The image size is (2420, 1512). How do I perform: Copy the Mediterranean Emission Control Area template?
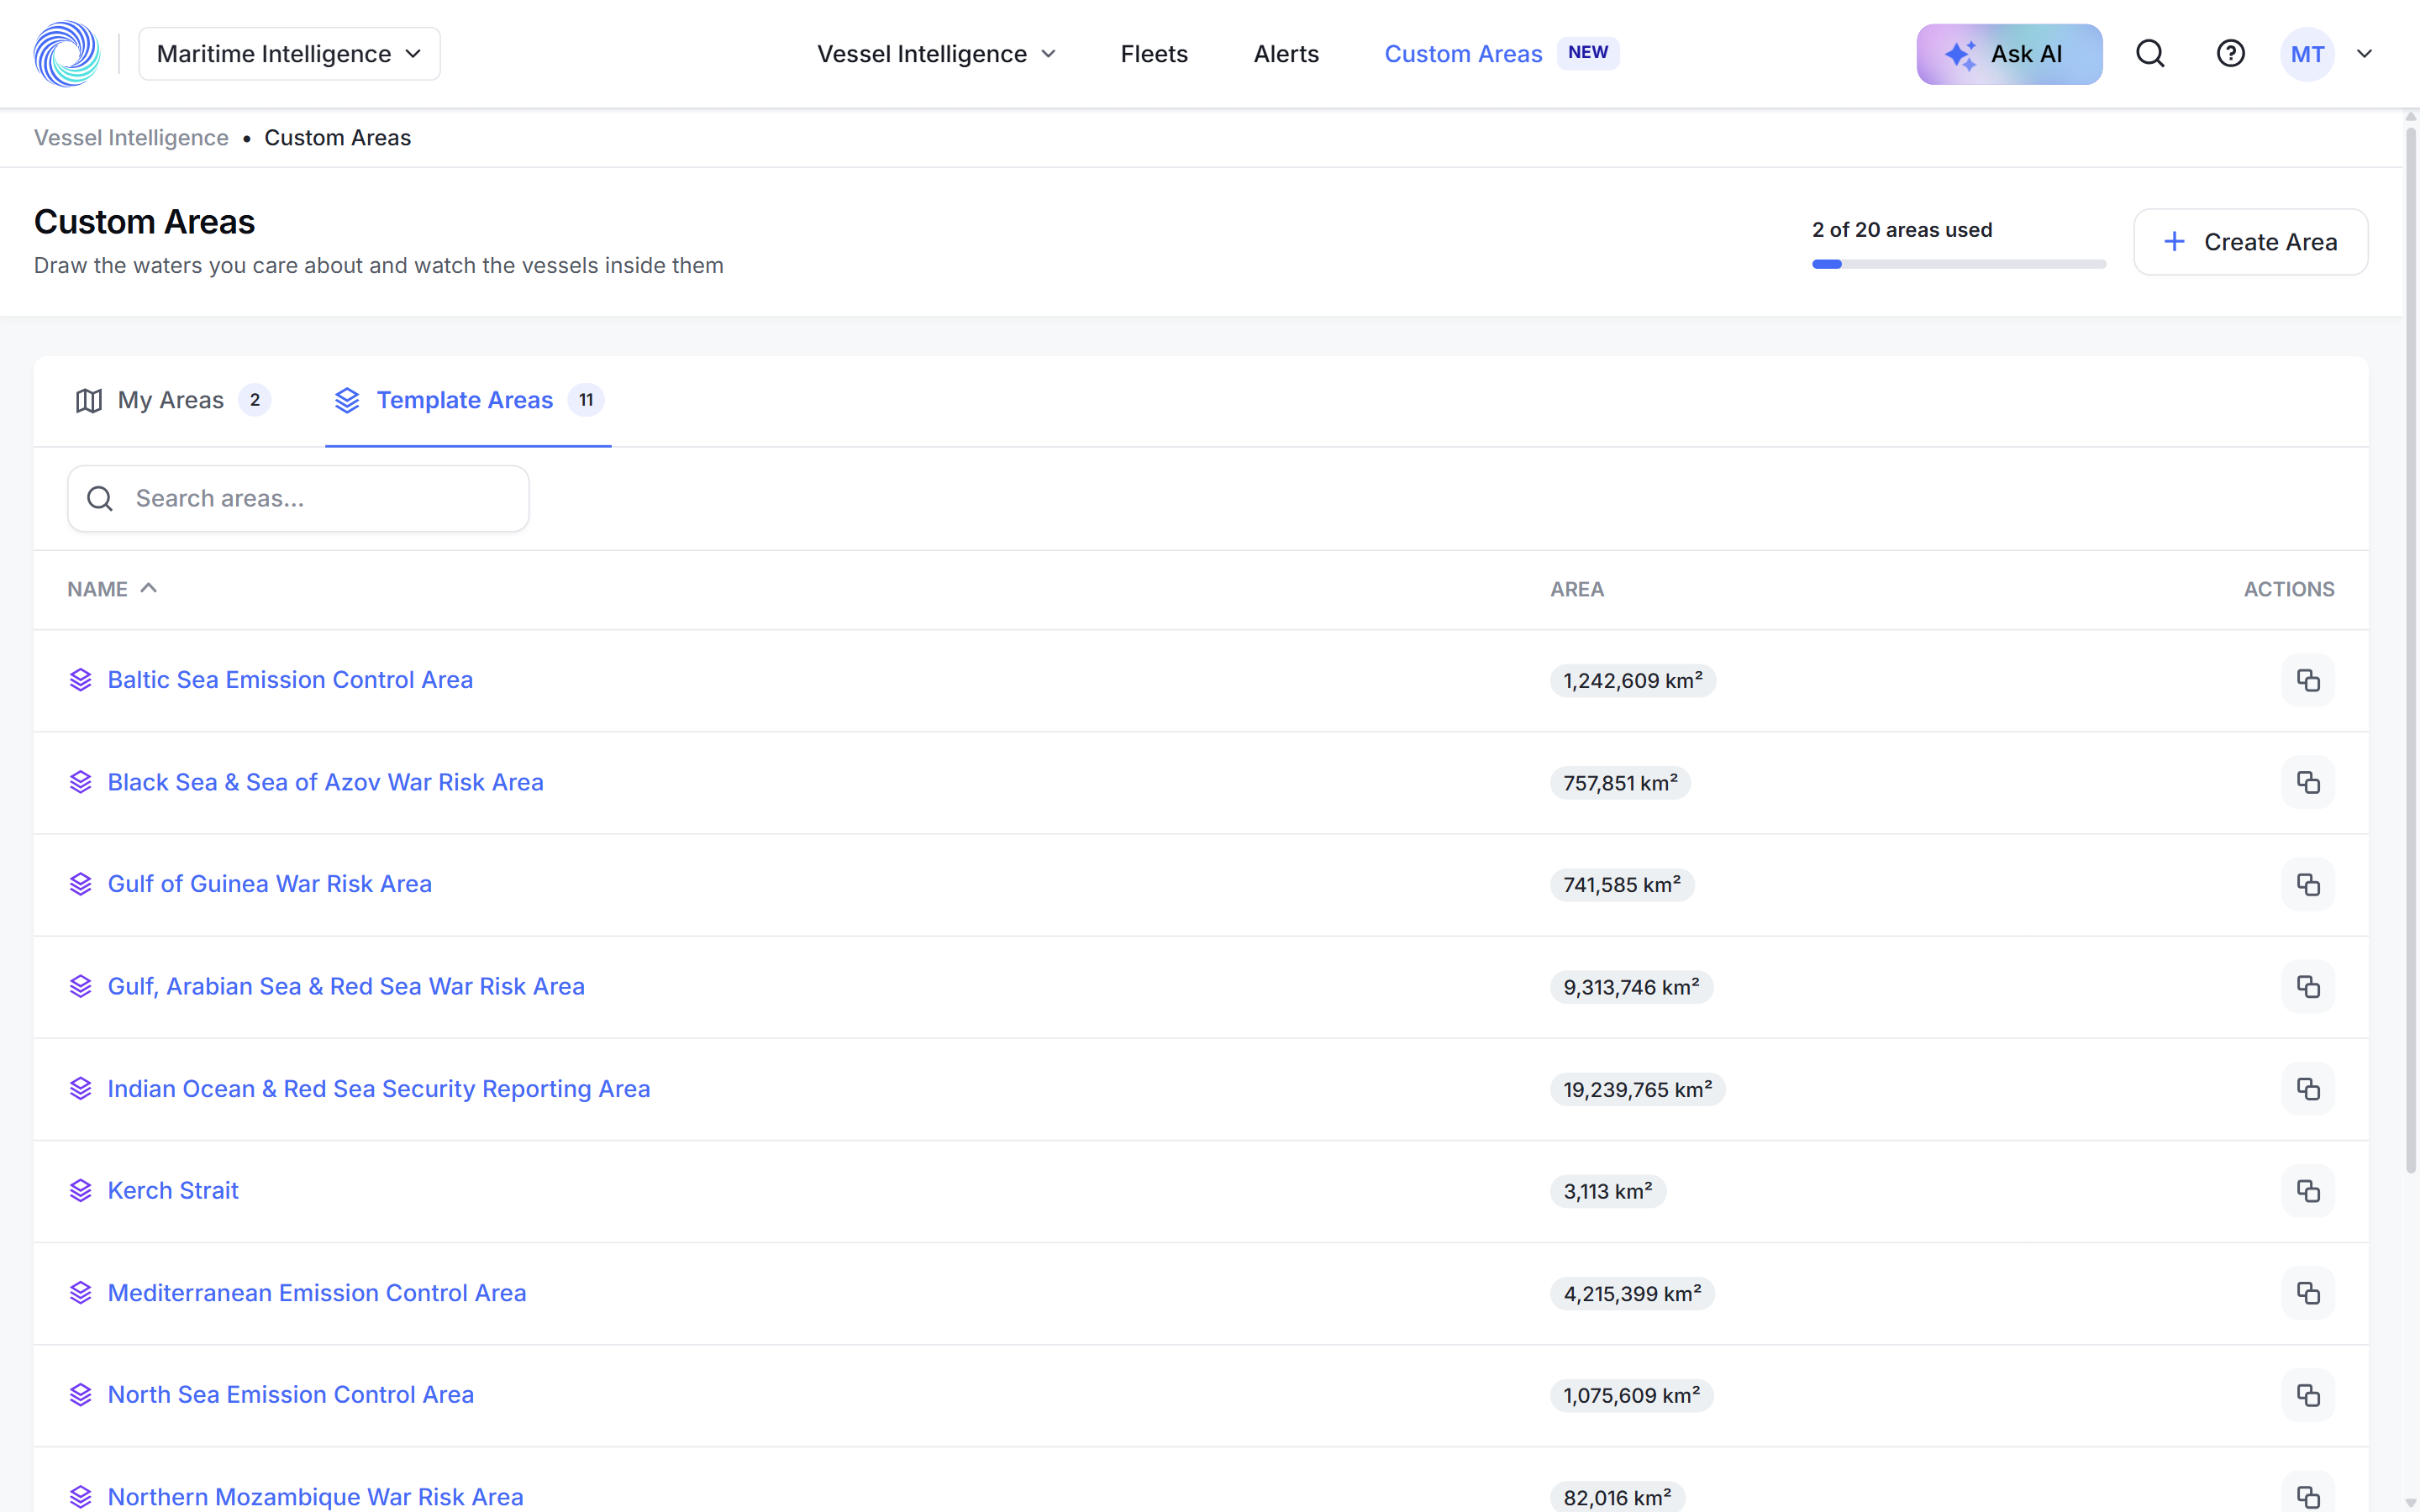(x=2308, y=1293)
